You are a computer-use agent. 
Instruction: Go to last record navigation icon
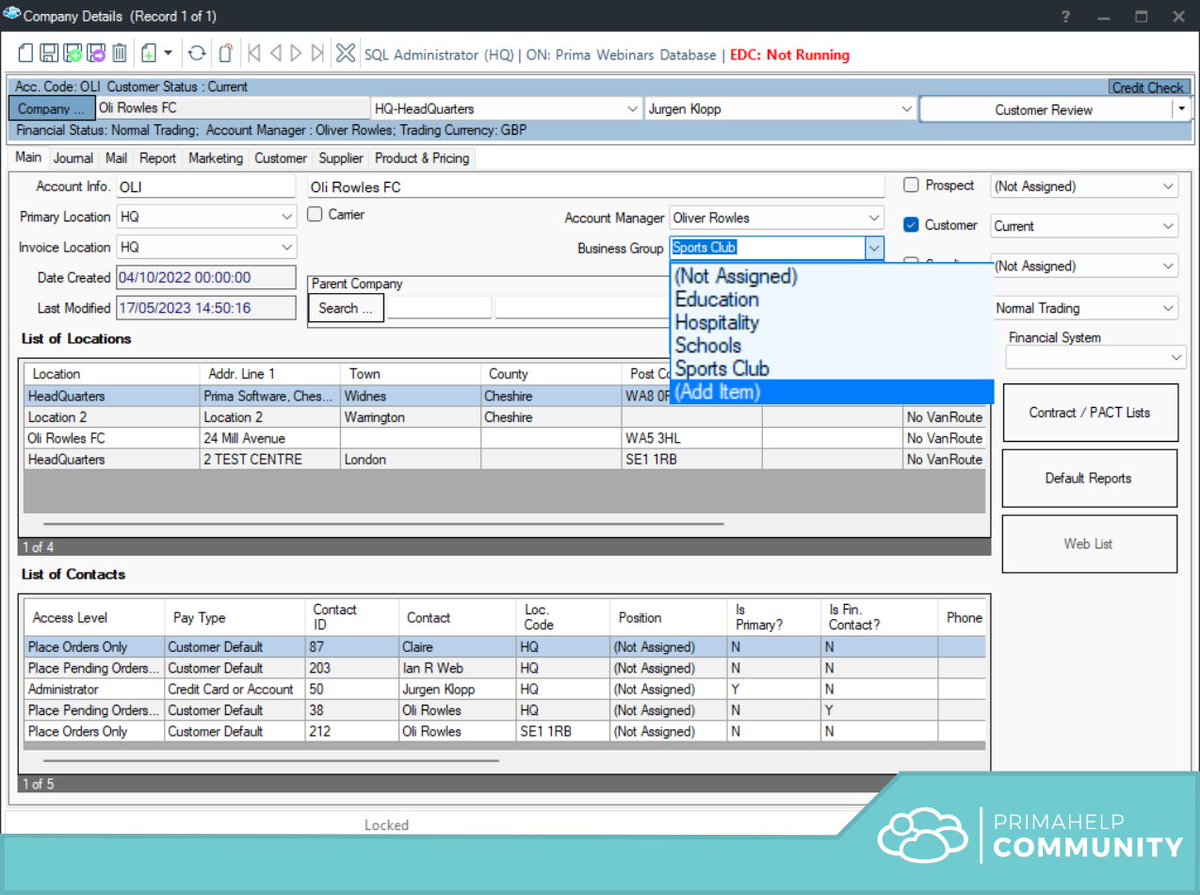pos(318,54)
